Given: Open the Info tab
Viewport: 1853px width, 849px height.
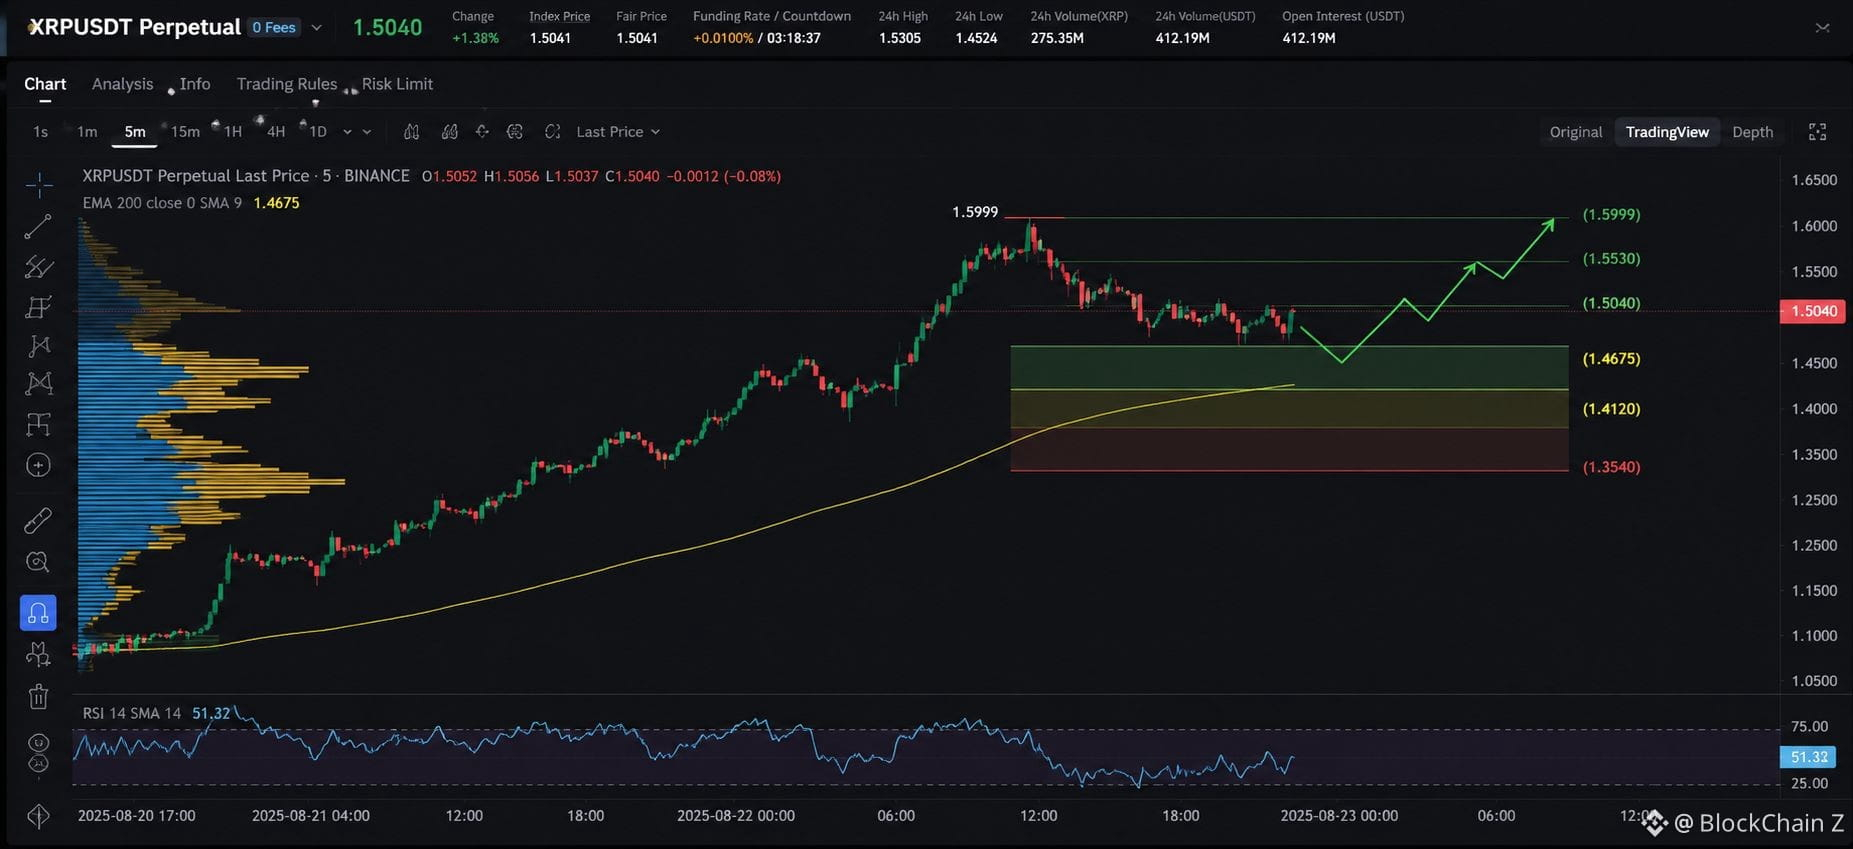Looking at the screenshot, I should [195, 84].
